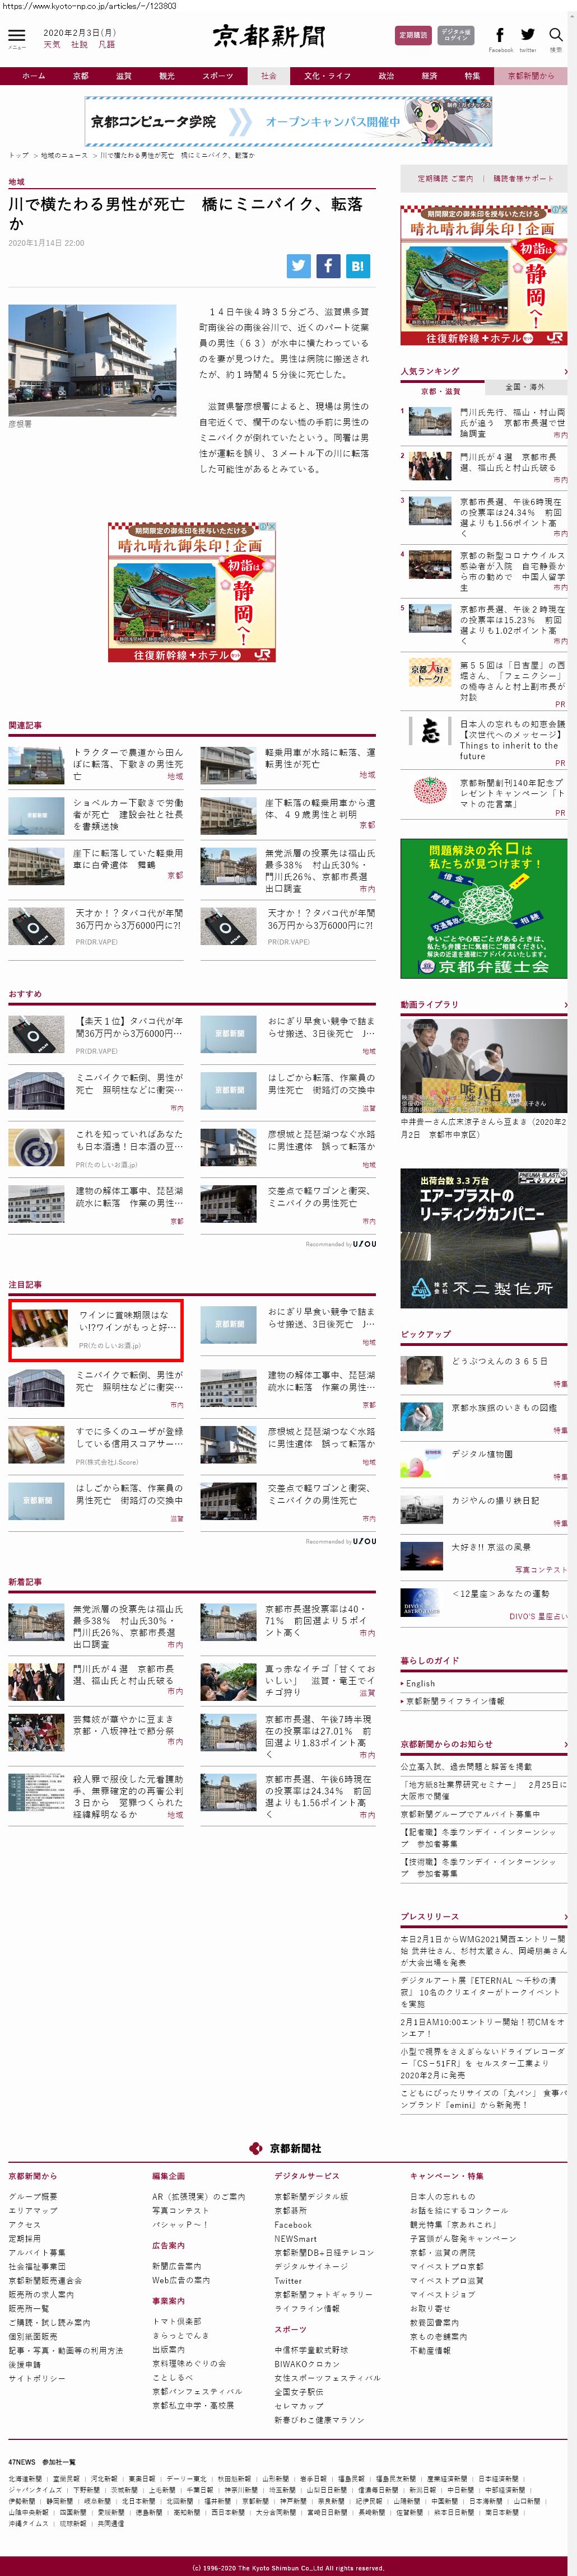This screenshot has width=577, height=2576.
Task: Select the 京都・滋賀 ranking tab
Action: [x=441, y=391]
